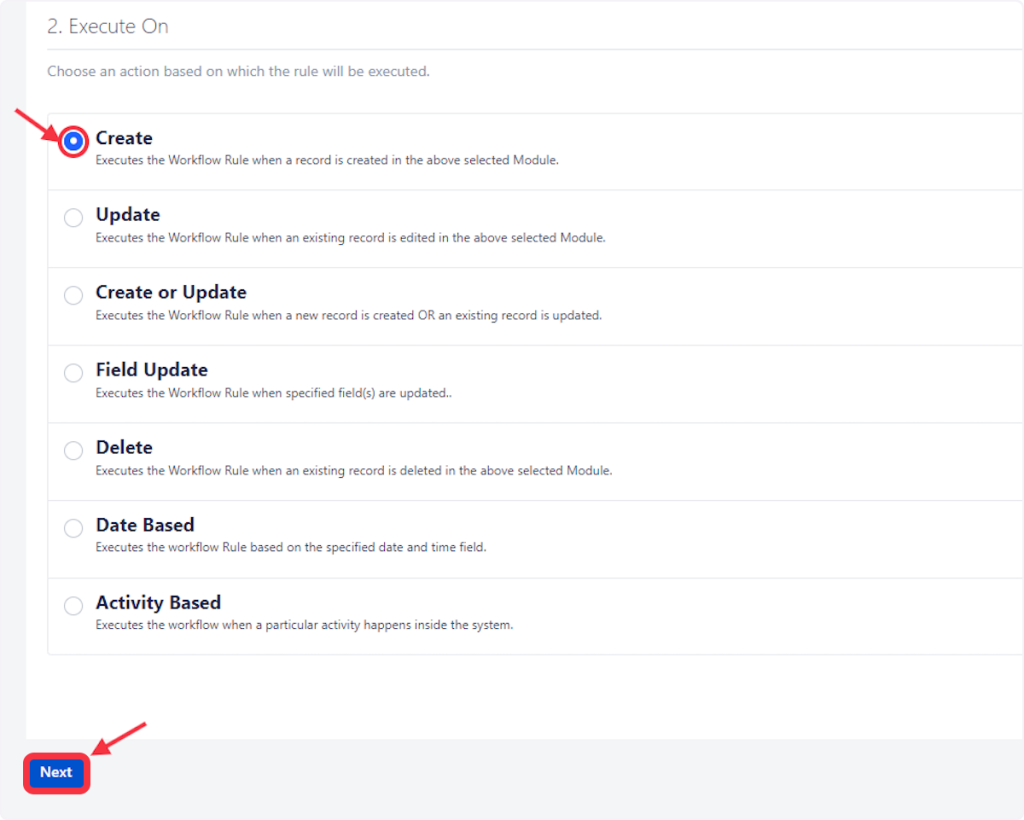Screen dimensions: 1024x820
Task: Click the '2. Execute On' section heading
Action: pos(108,27)
